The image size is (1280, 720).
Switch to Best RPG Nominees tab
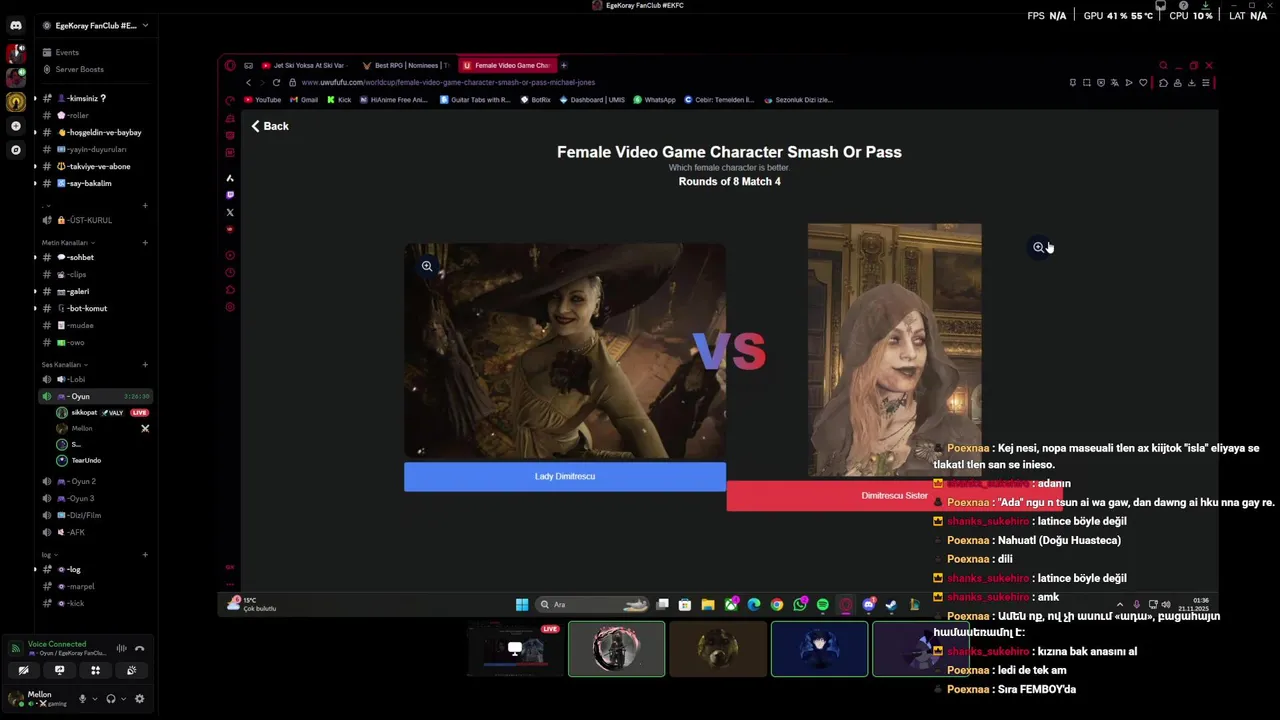coord(405,65)
